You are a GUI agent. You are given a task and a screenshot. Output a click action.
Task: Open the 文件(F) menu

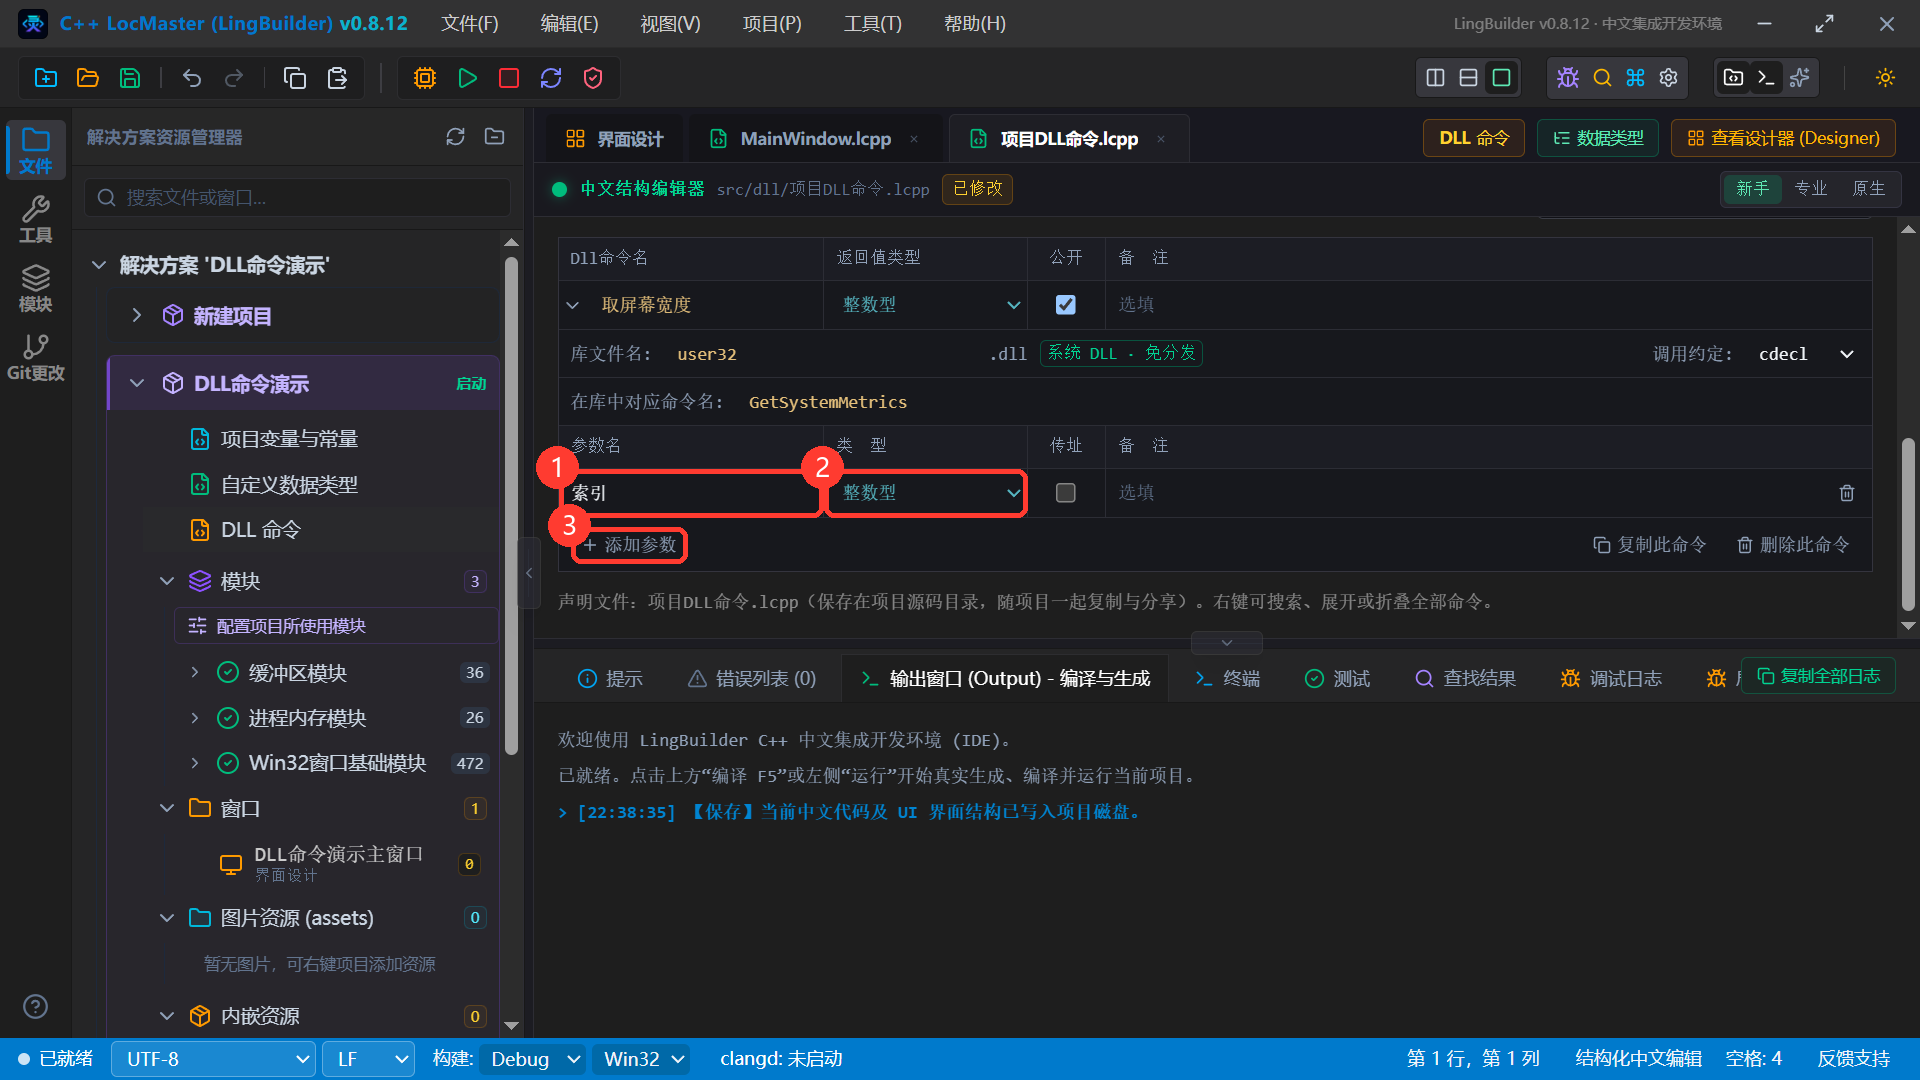coord(470,24)
